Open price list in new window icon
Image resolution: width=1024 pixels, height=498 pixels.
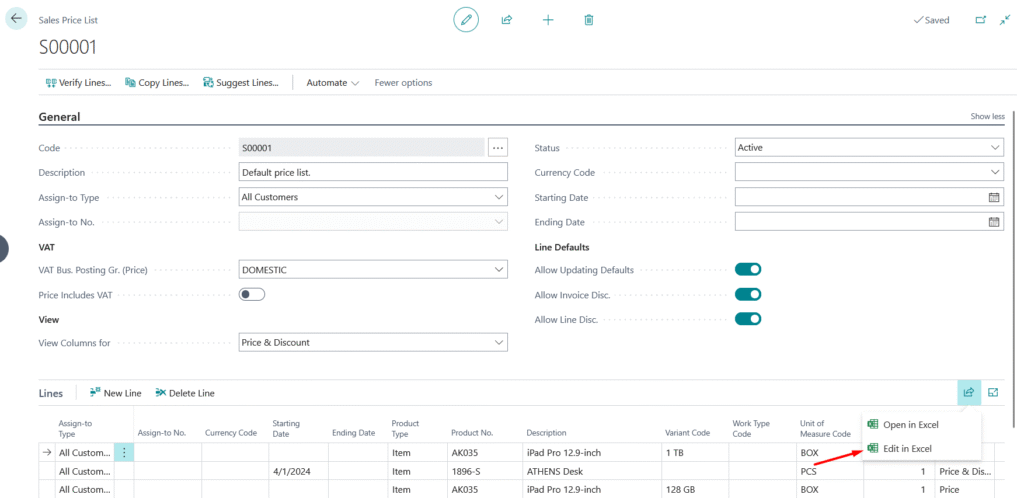[980, 20]
